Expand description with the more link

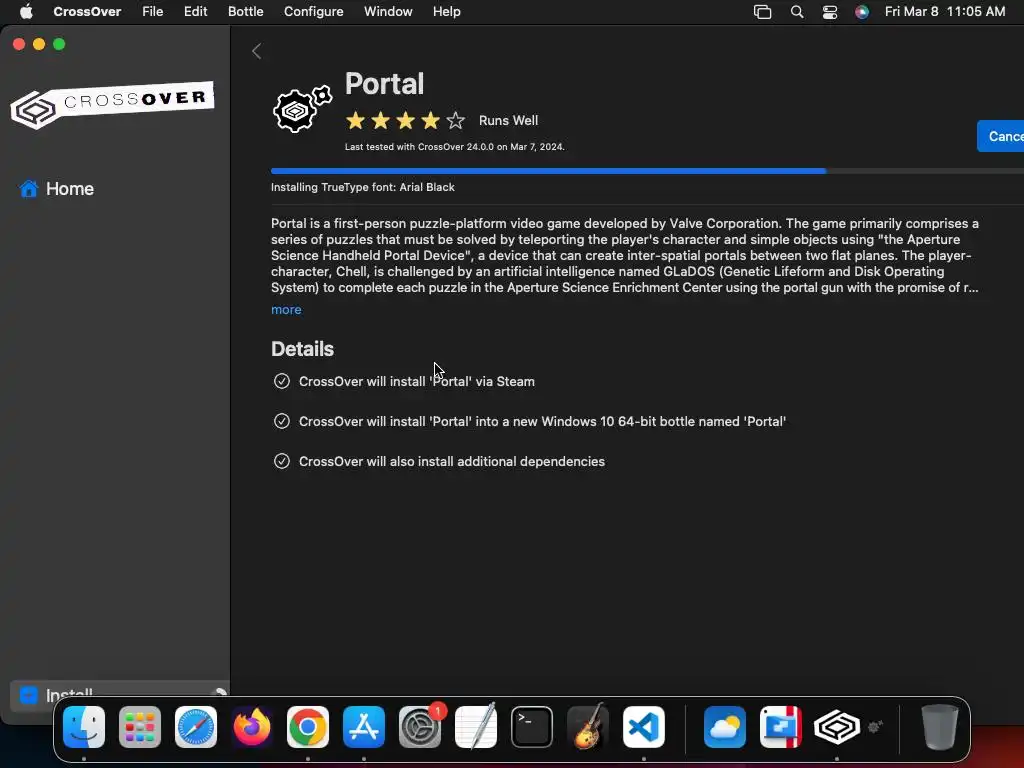click(286, 310)
